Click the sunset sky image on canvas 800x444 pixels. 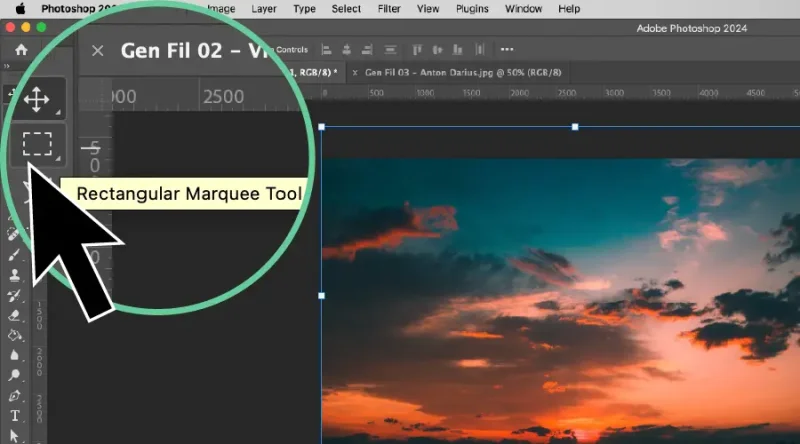561,301
